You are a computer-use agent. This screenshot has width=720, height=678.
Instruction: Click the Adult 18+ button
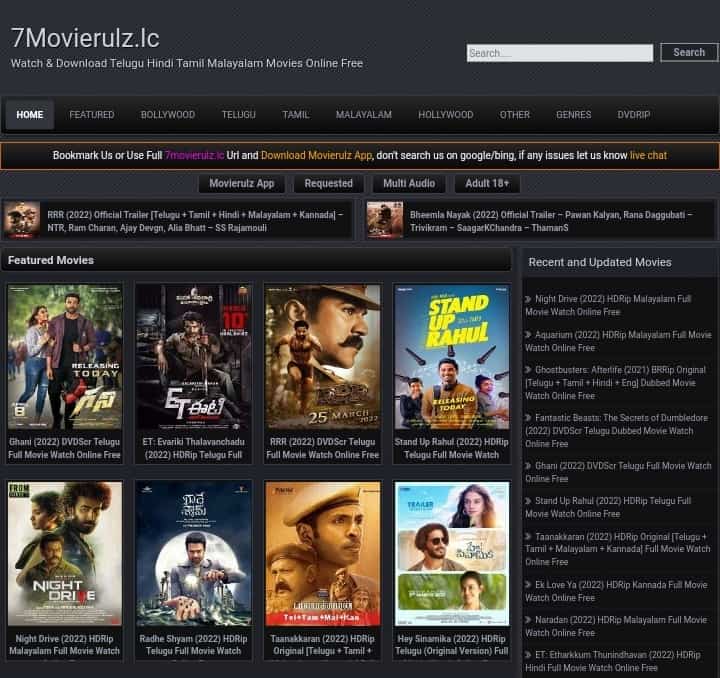click(x=487, y=184)
